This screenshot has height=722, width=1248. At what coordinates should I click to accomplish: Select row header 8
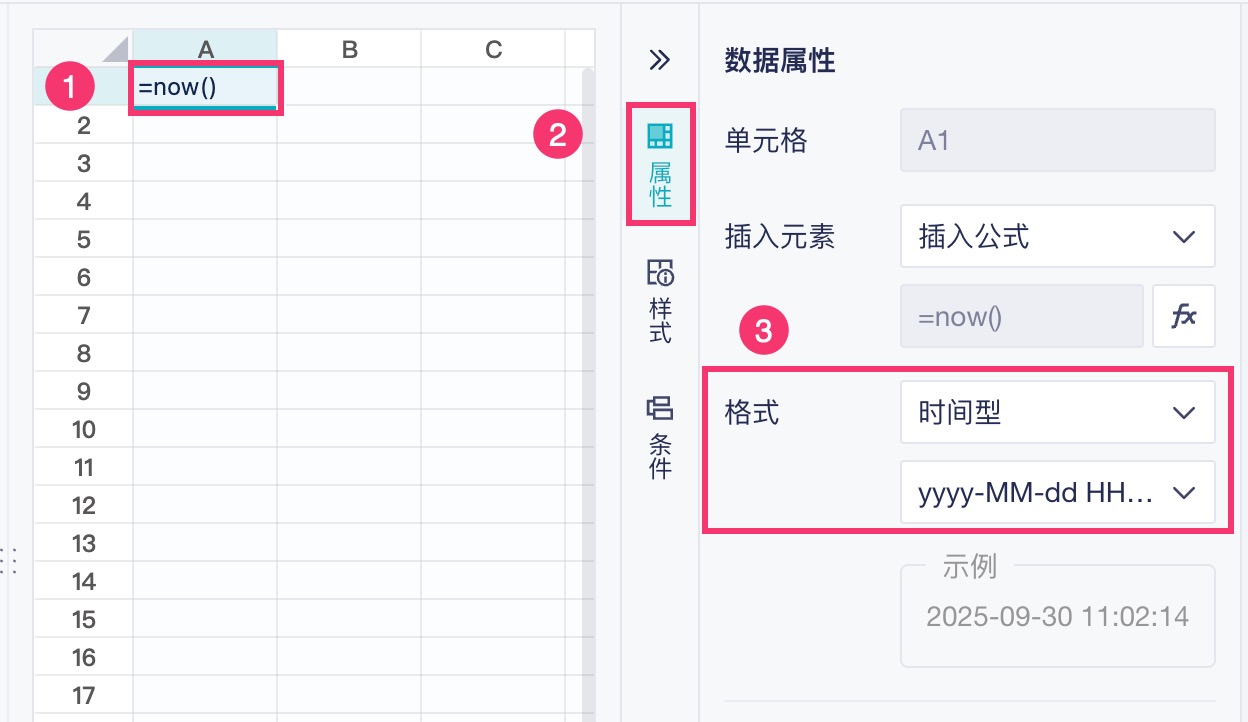83,353
